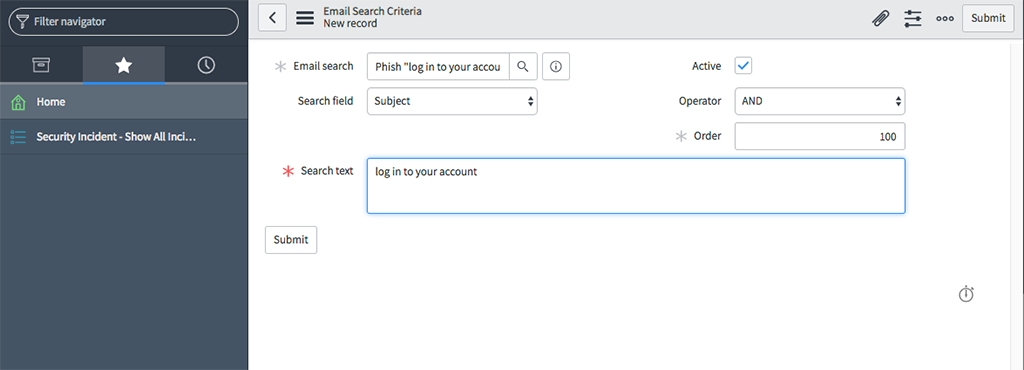
Task: Uncheck the Active checkbox
Action: [x=743, y=66]
